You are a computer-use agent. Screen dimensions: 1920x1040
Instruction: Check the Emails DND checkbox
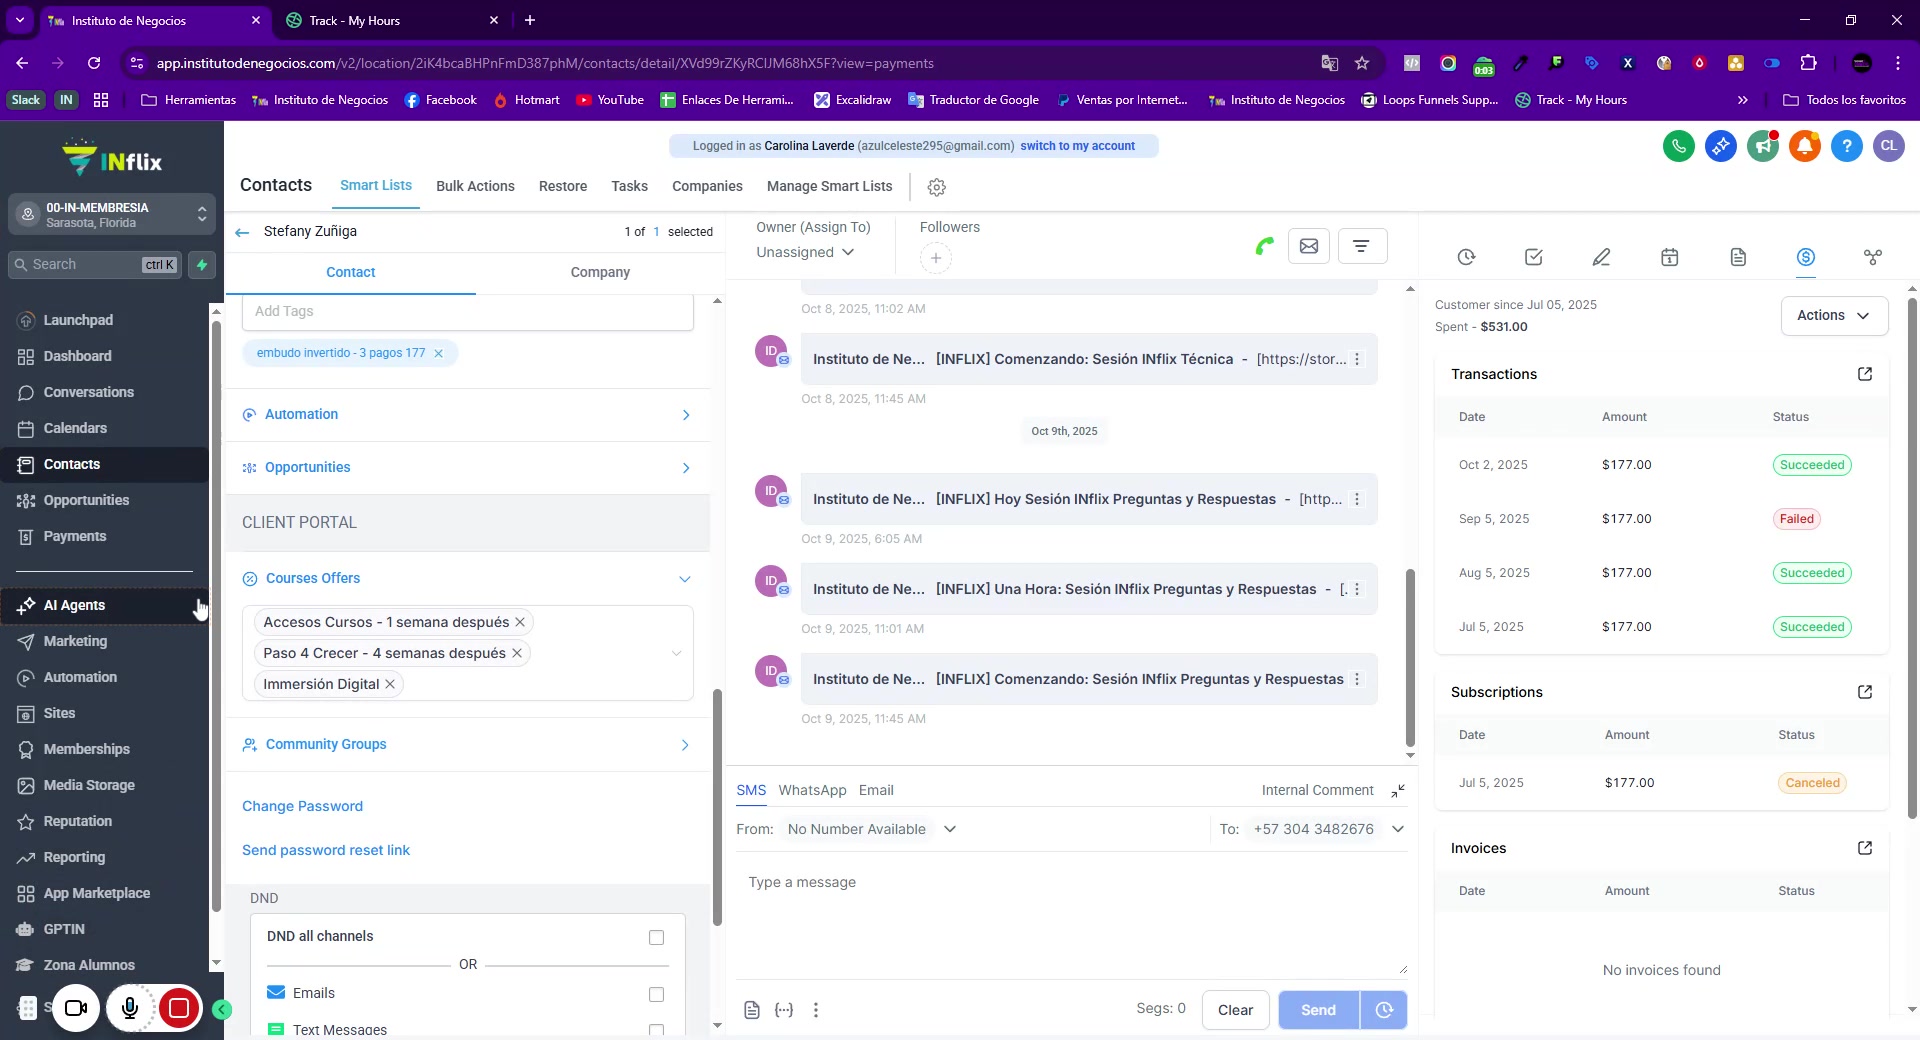656,994
